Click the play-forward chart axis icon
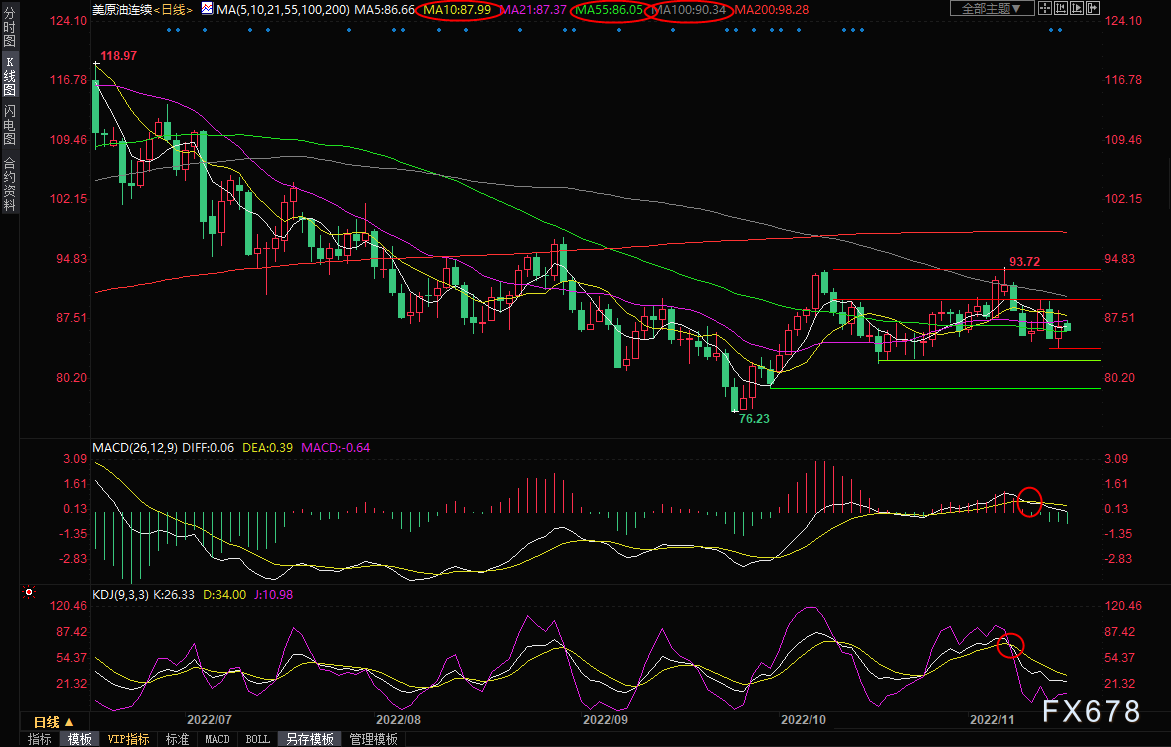The image size is (1171, 747). tap(1077, 8)
